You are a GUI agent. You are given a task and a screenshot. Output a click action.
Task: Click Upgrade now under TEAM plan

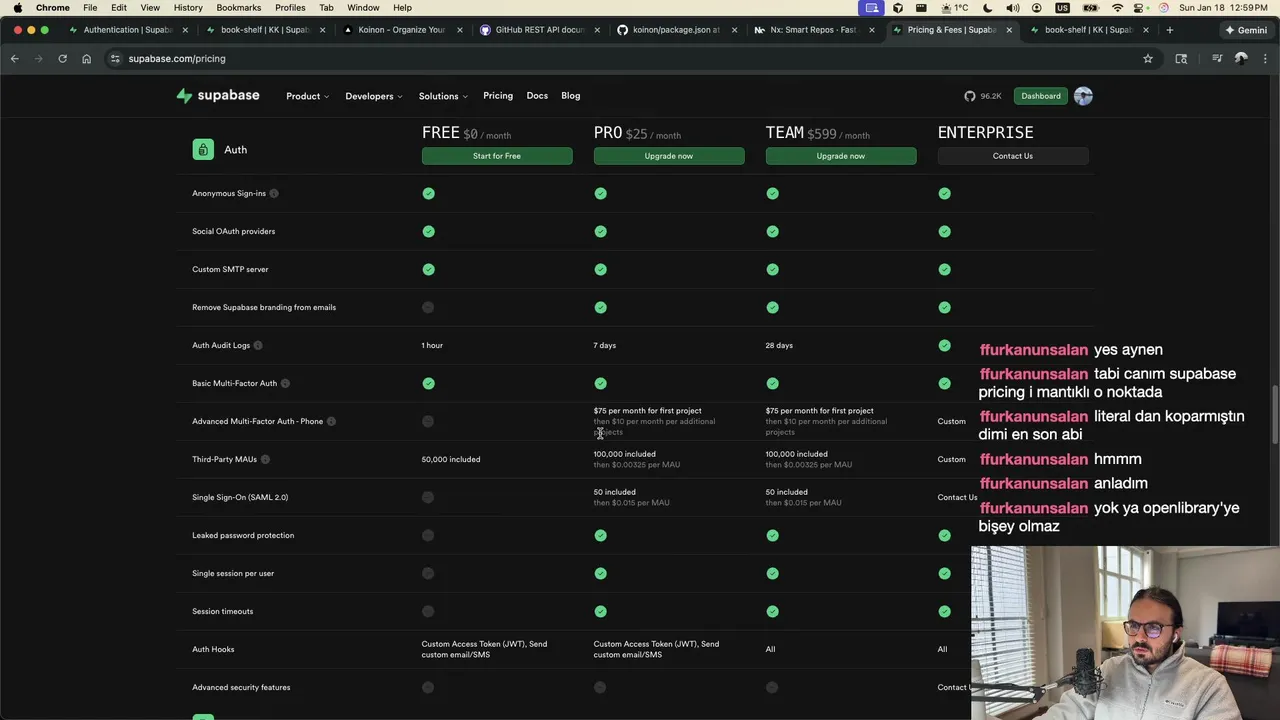pyautogui.click(x=841, y=156)
